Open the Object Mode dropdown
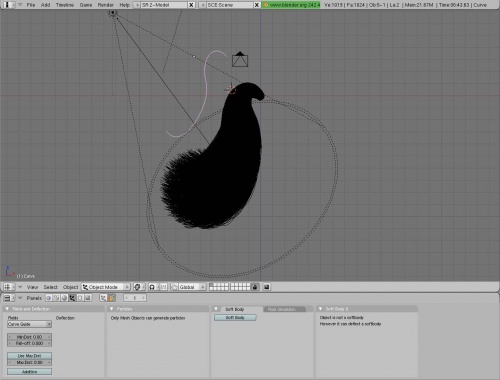Screen dimensions: 500x380 106,287
